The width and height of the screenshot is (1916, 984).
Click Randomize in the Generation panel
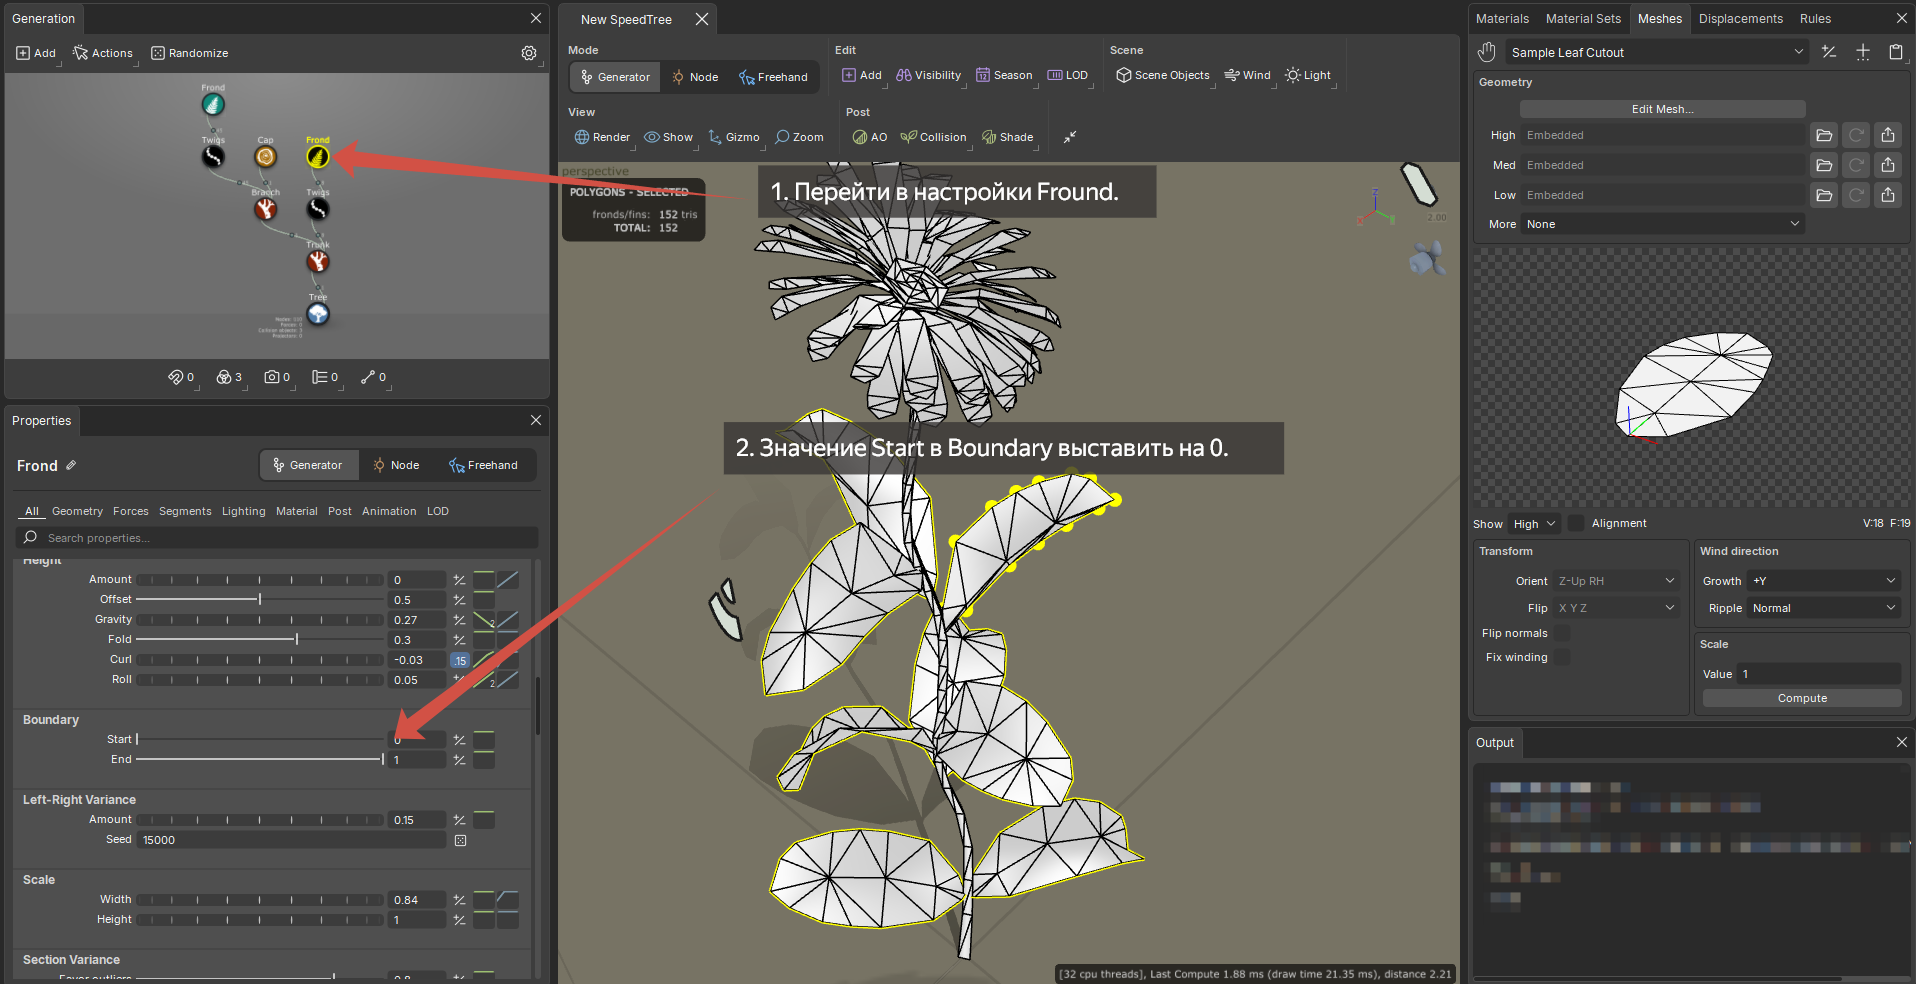point(189,53)
